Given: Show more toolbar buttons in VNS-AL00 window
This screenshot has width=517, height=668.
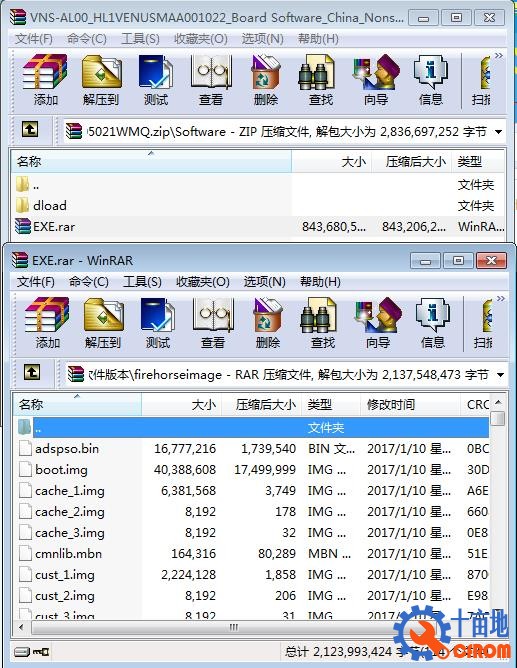Looking at the screenshot, I should (x=499, y=56).
